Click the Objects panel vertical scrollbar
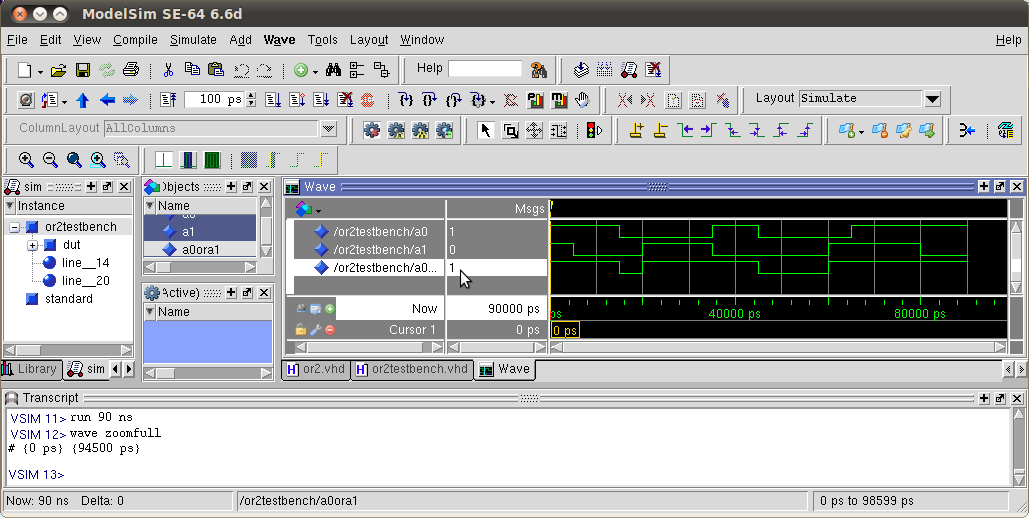This screenshot has height=518, width=1029. pos(266,227)
